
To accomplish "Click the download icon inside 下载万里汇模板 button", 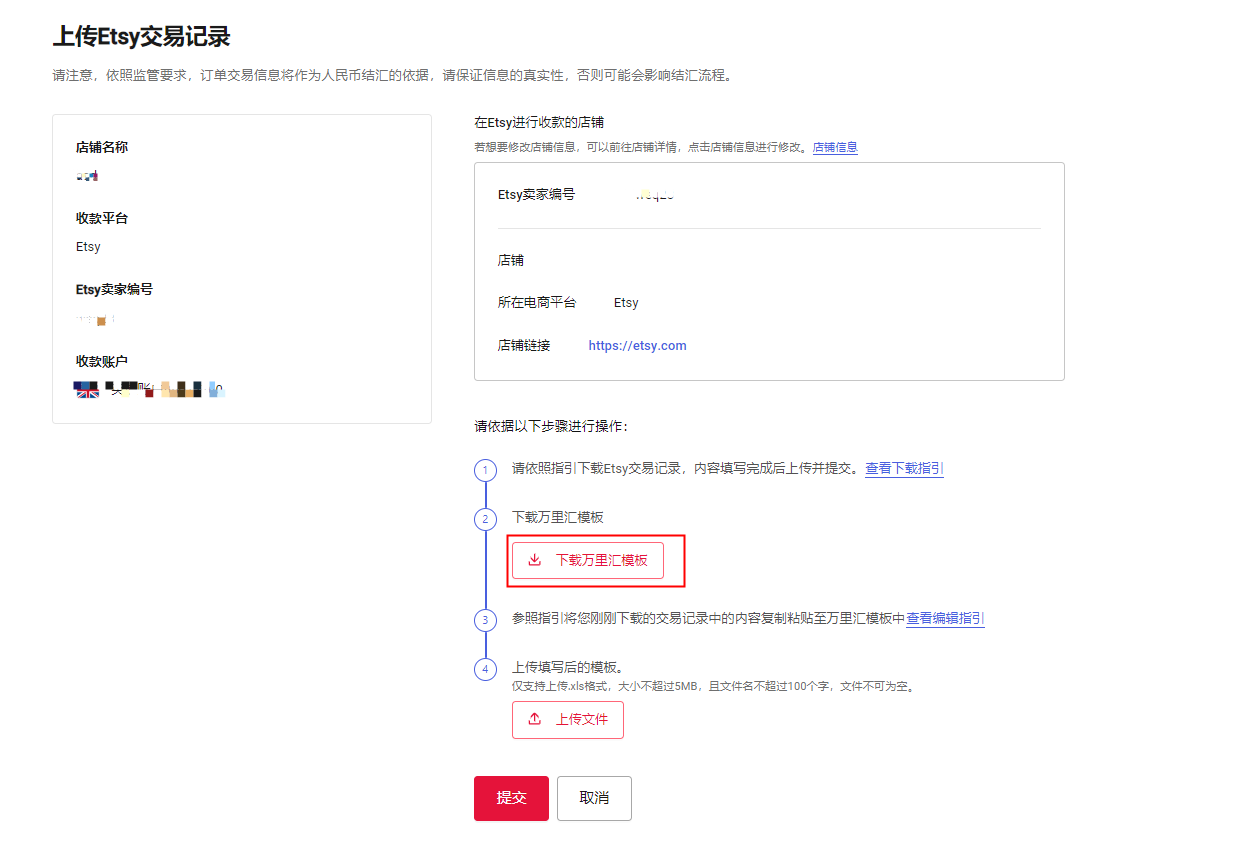I will (533, 560).
